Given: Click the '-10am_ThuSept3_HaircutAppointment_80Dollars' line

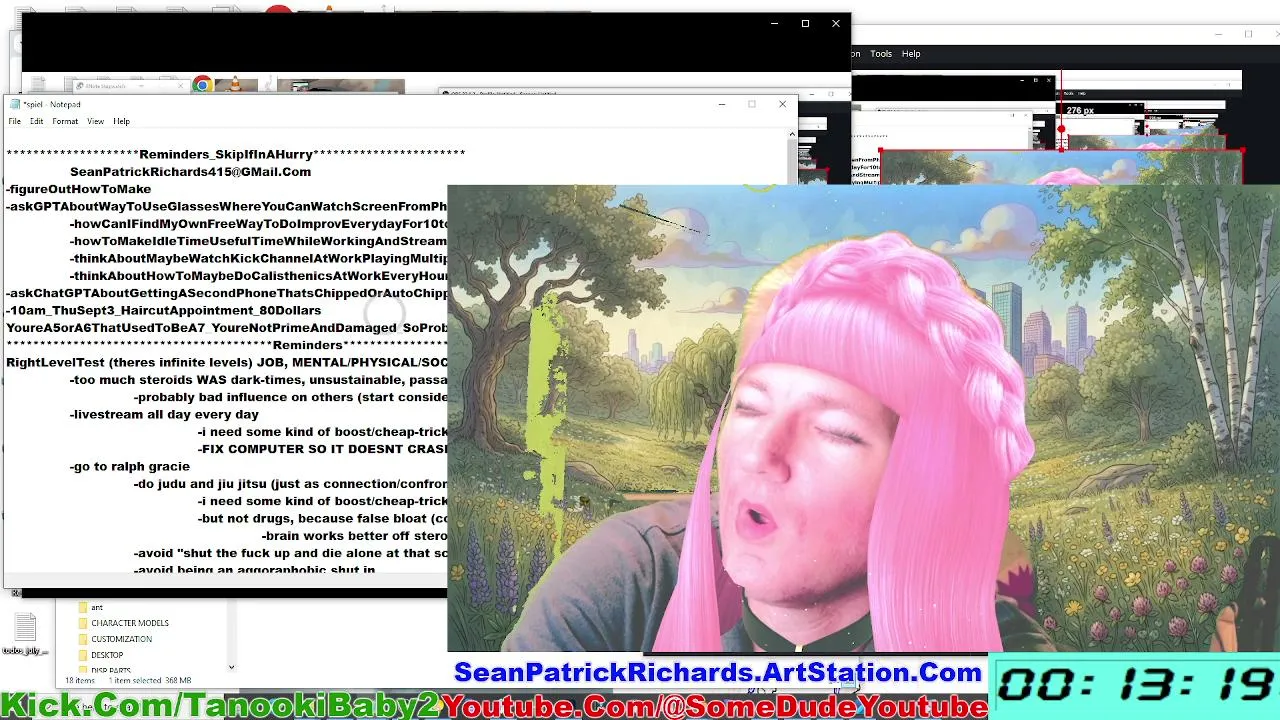Looking at the screenshot, I should coord(163,310).
